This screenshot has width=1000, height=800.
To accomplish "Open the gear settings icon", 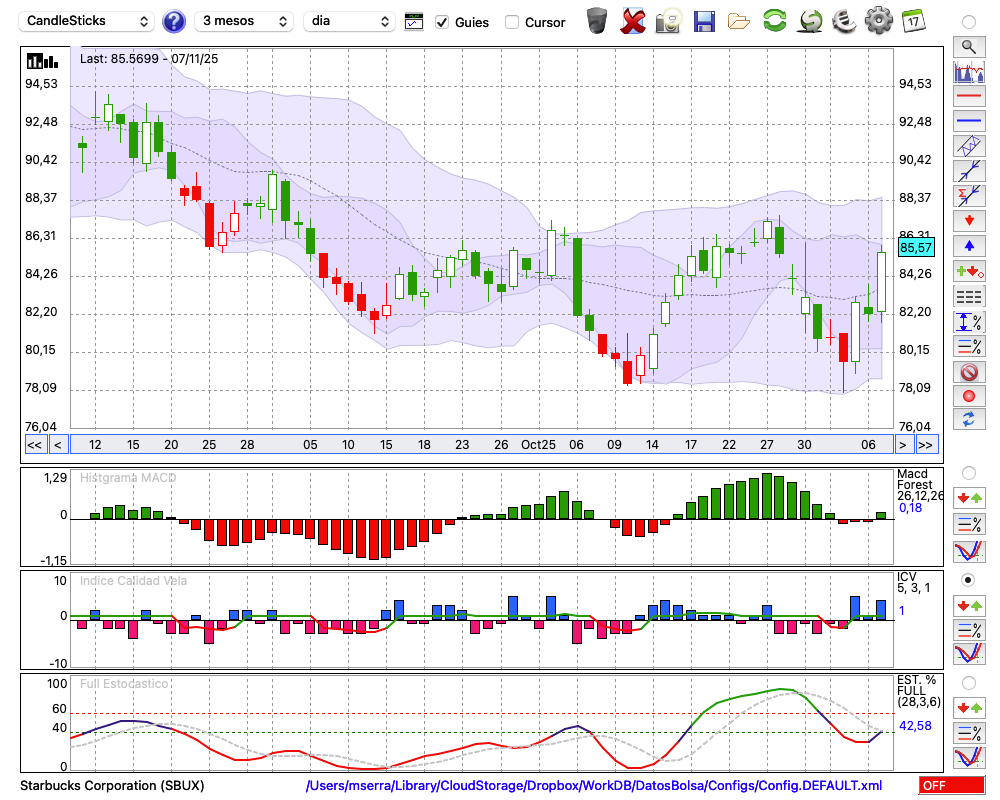I will [877, 21].
